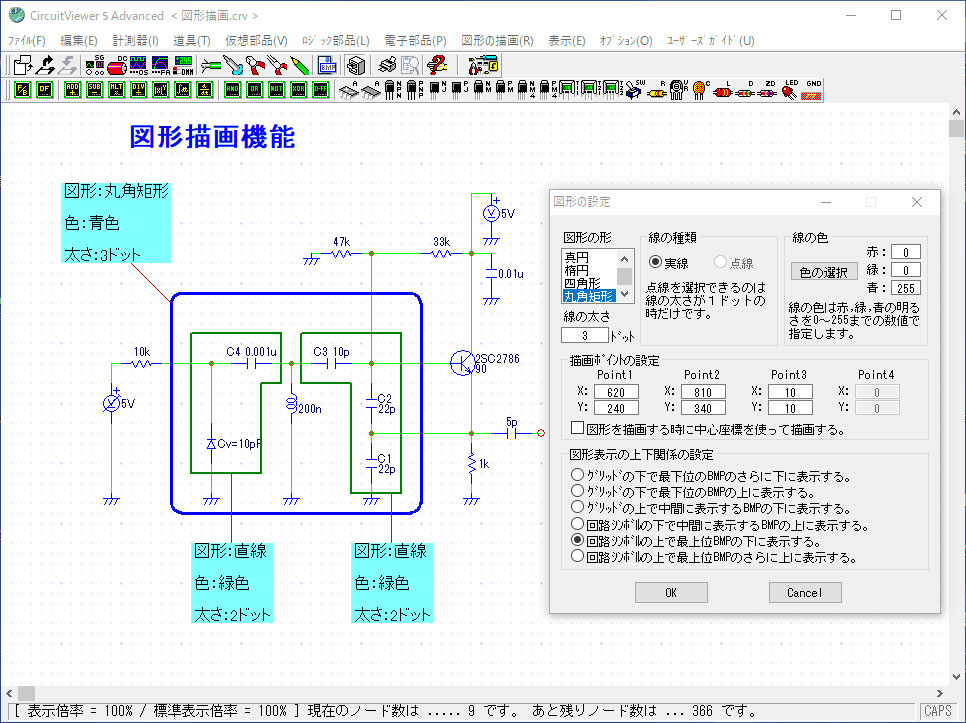Pick the soldering iron tool

[x=233, y=65]
